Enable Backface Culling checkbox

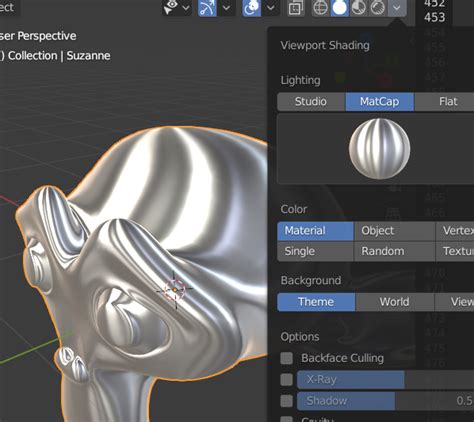click(287, 358)
